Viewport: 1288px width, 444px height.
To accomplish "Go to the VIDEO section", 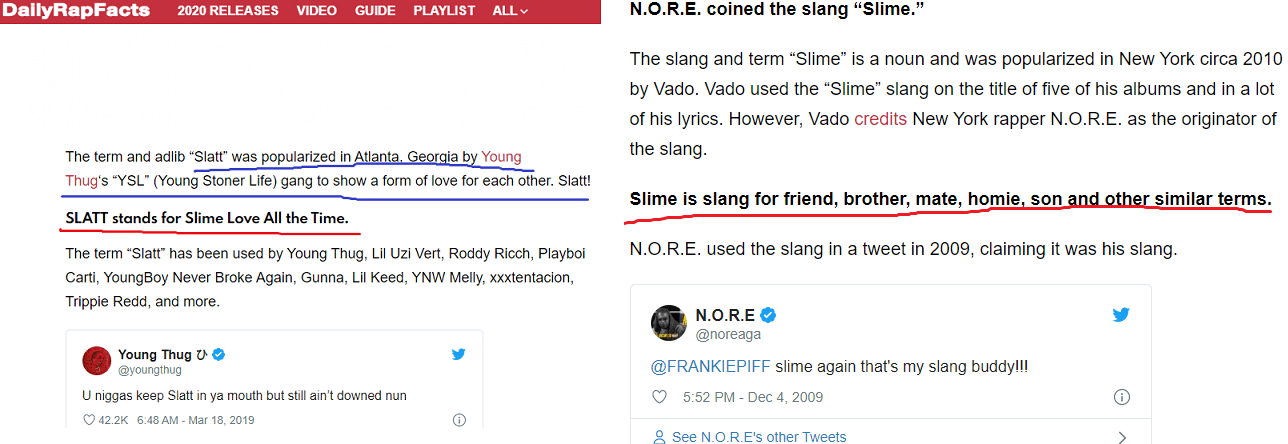I will pos(316,11).
